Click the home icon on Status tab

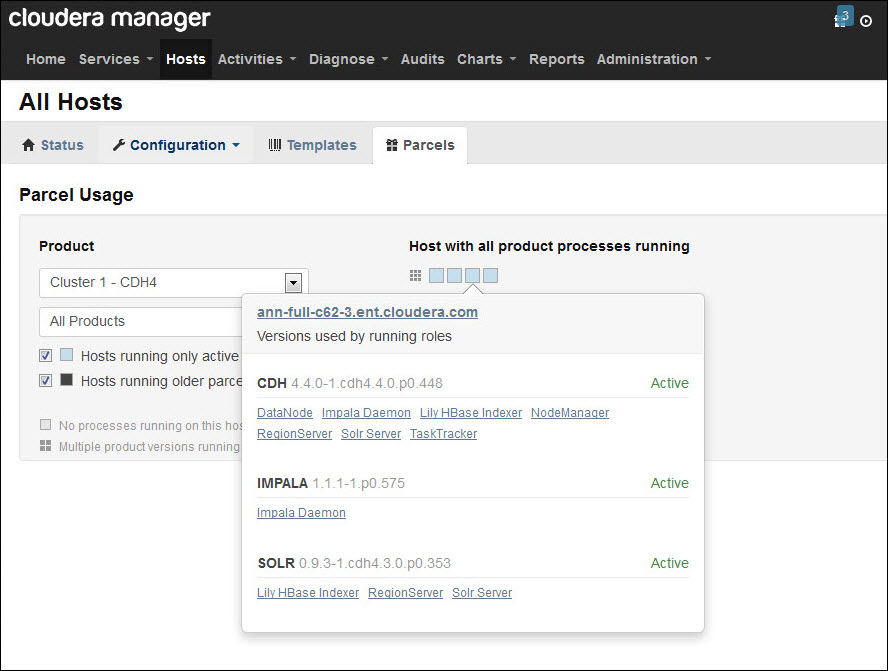(28, 145)
